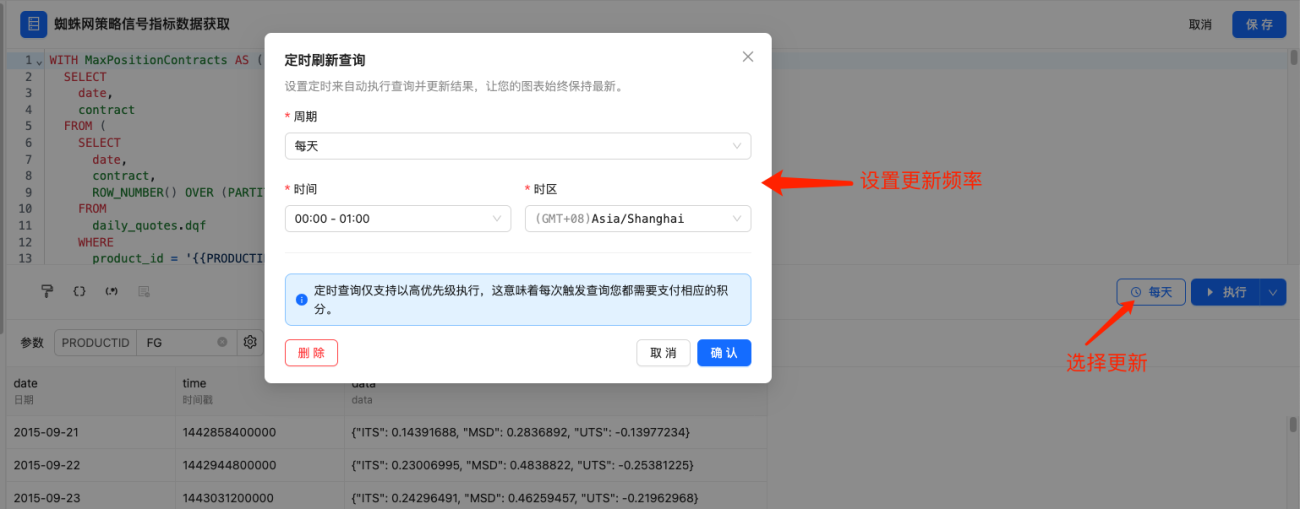
Task: Click cell 2015-09-21 in results table
Action: click(x=89, y=432)
